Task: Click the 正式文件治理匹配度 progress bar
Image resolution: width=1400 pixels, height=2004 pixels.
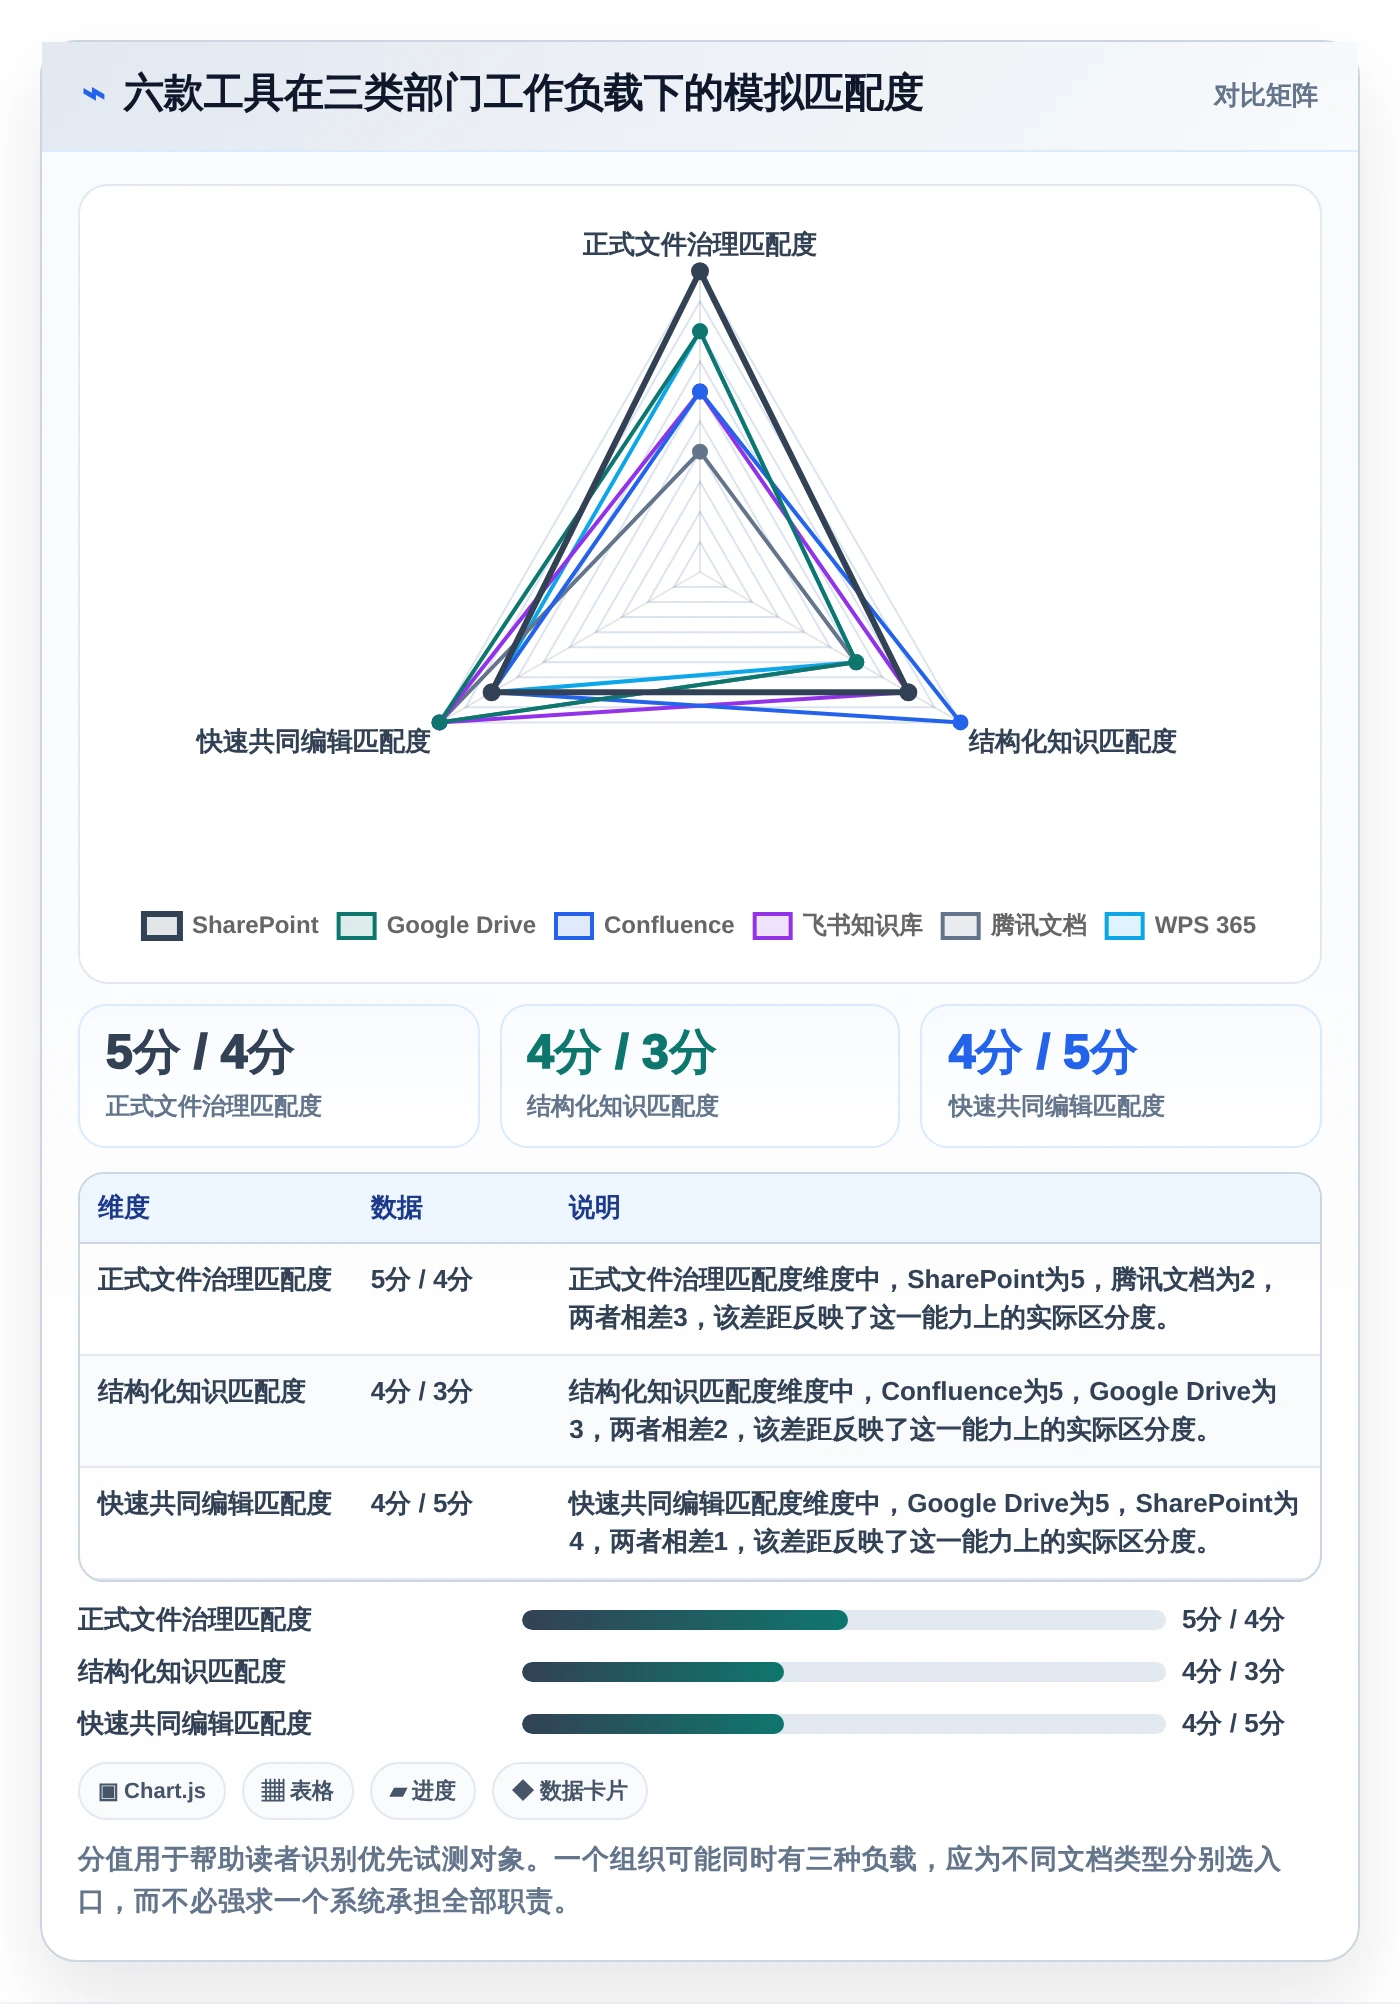Action: 844,1620
